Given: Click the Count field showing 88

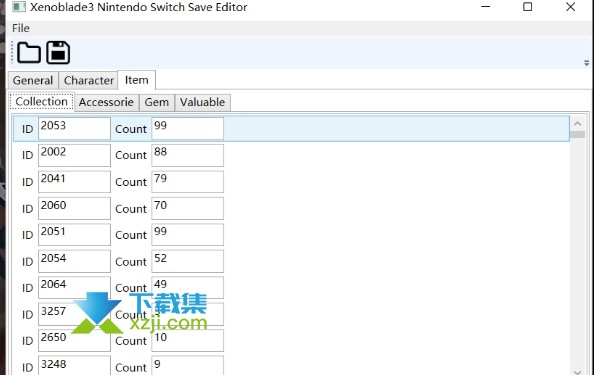Looking at the screenshot, I should [188, 155].
